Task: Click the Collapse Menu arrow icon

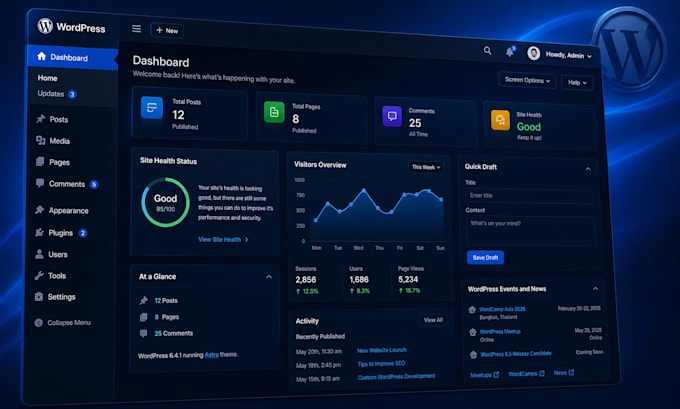Action: (x=39, y=322)
